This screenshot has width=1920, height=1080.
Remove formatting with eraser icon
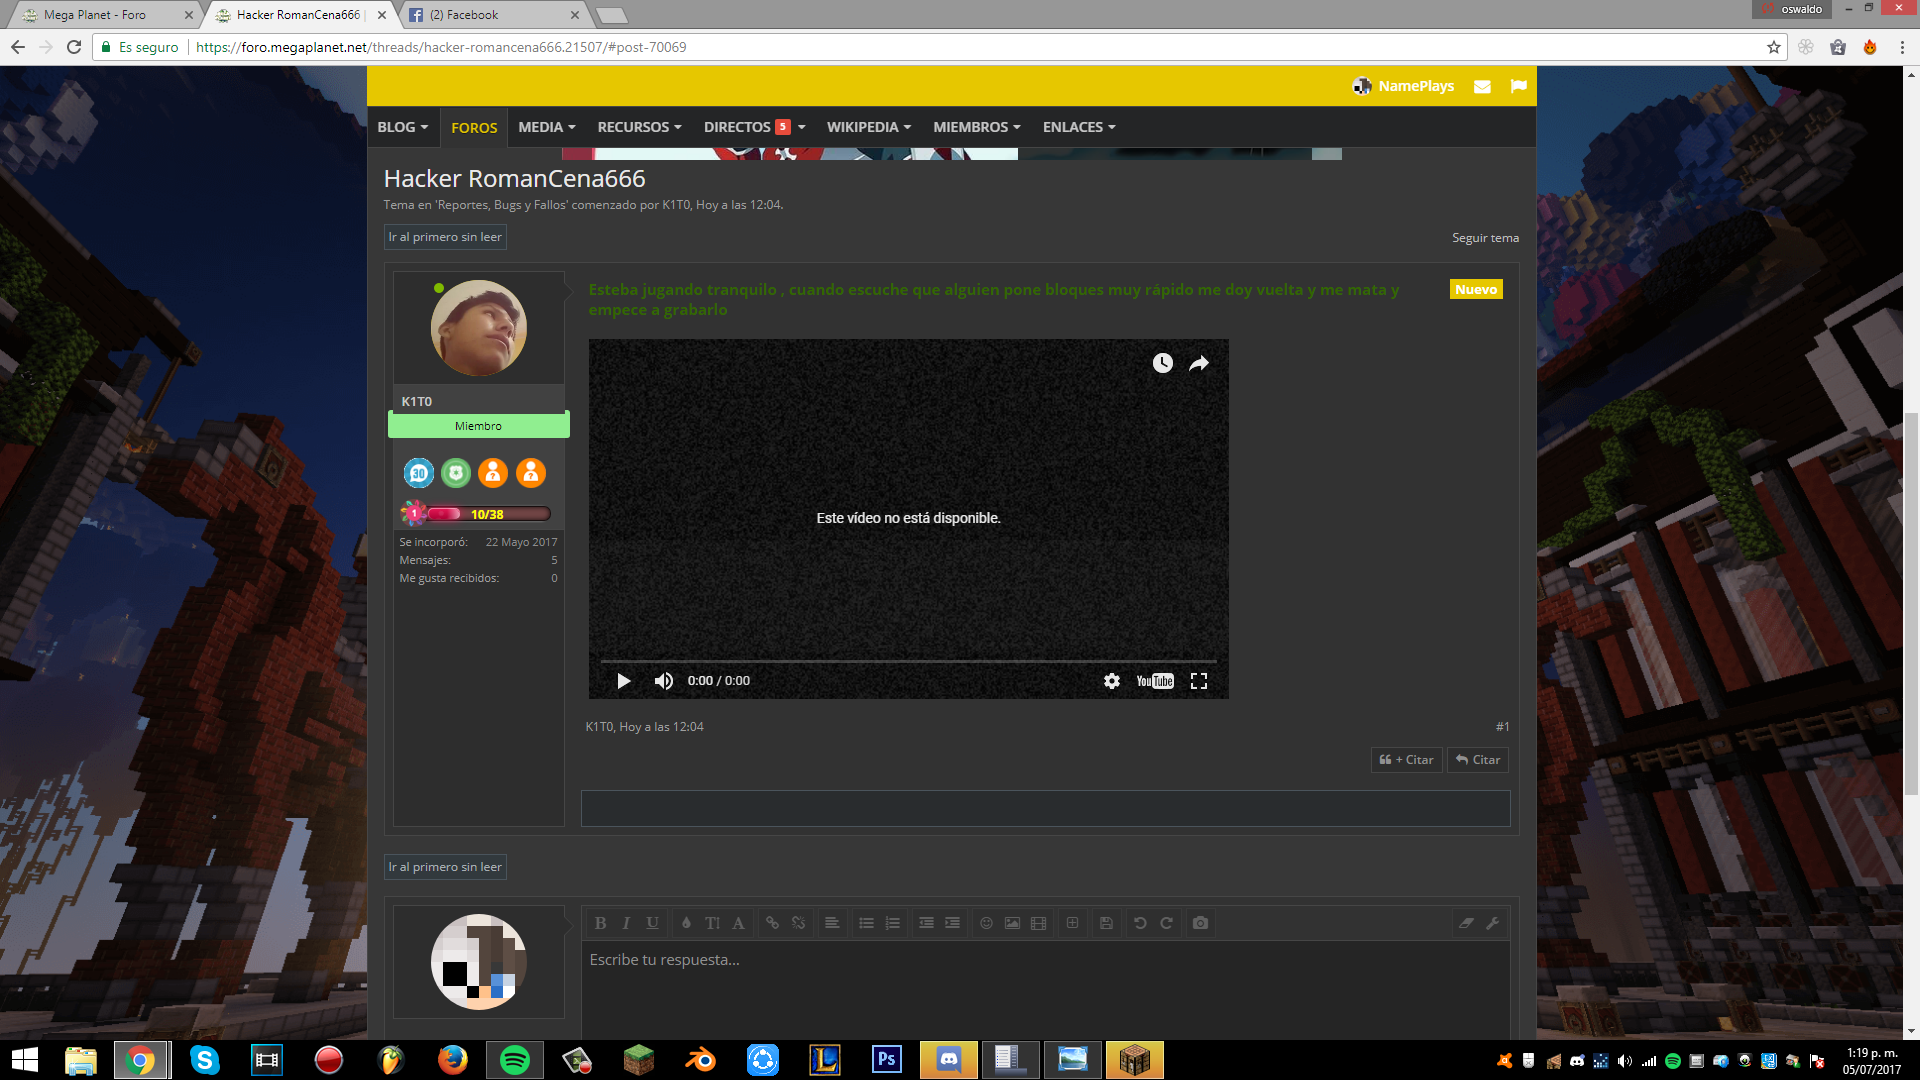(1466, 923)
